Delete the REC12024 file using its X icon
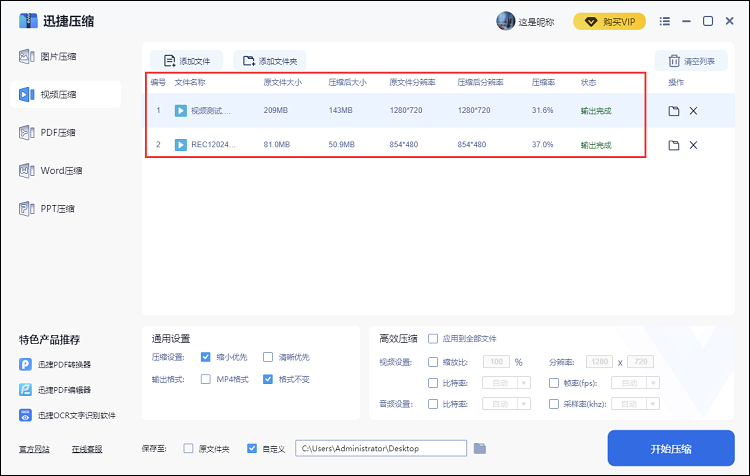 (693, 145)
